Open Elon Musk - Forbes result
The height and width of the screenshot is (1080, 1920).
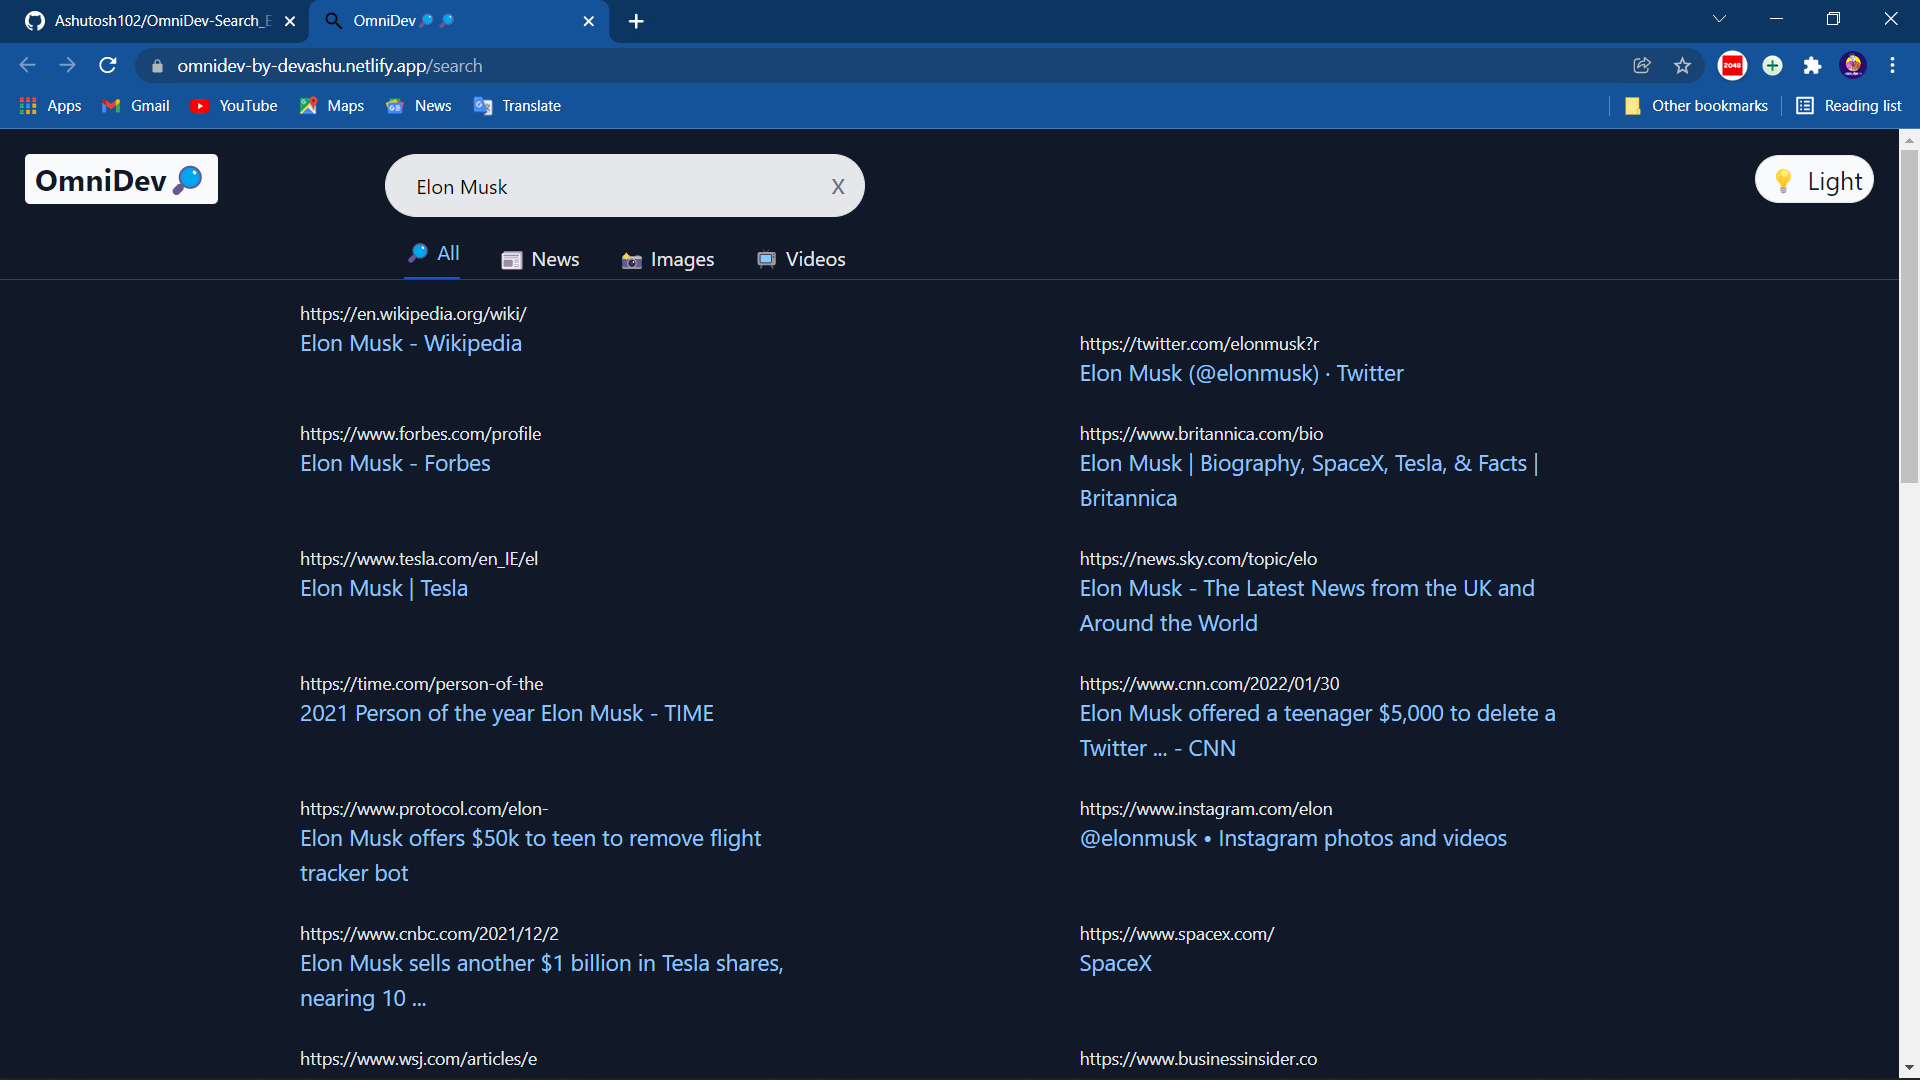[x=395, y=463]
